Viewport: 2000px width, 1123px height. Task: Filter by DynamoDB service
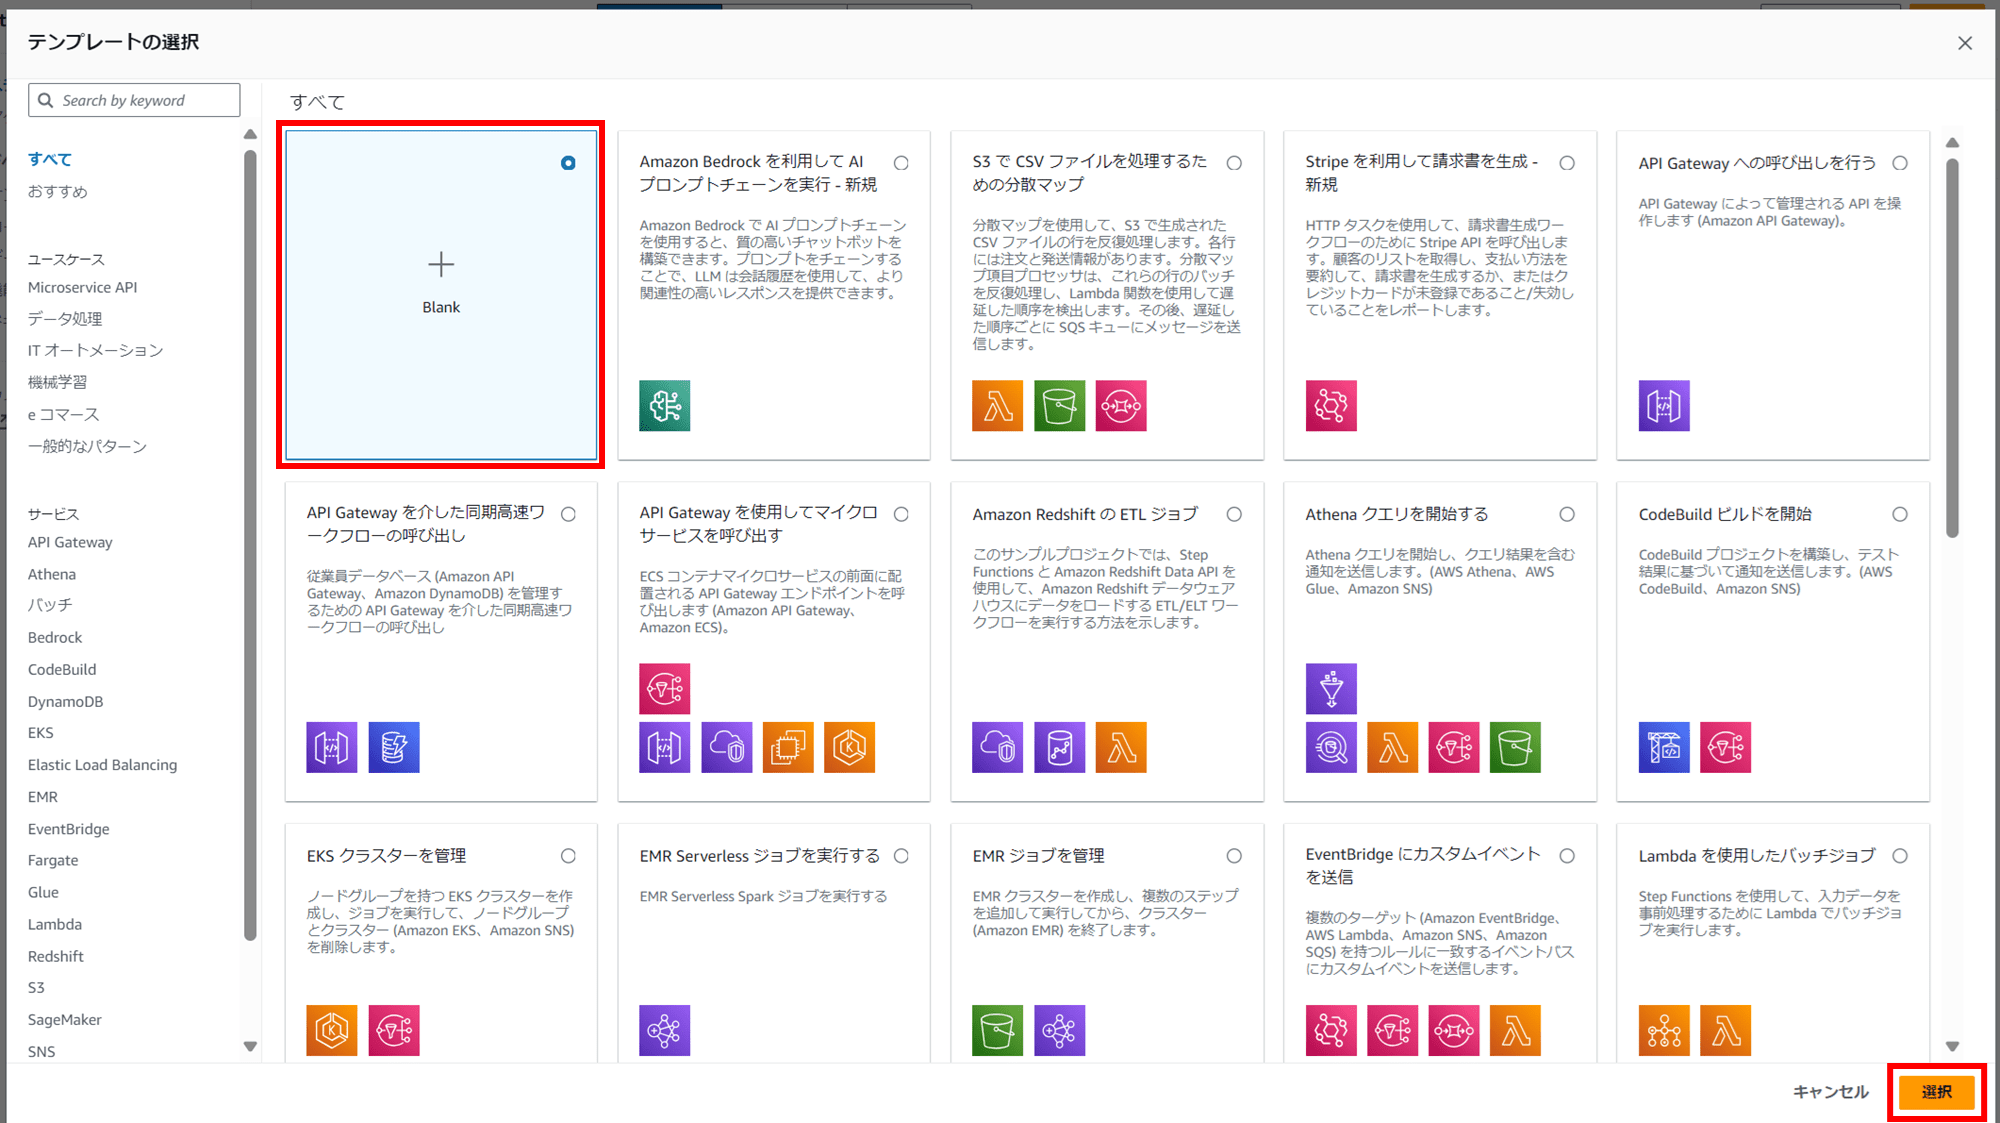coord(66,702)
